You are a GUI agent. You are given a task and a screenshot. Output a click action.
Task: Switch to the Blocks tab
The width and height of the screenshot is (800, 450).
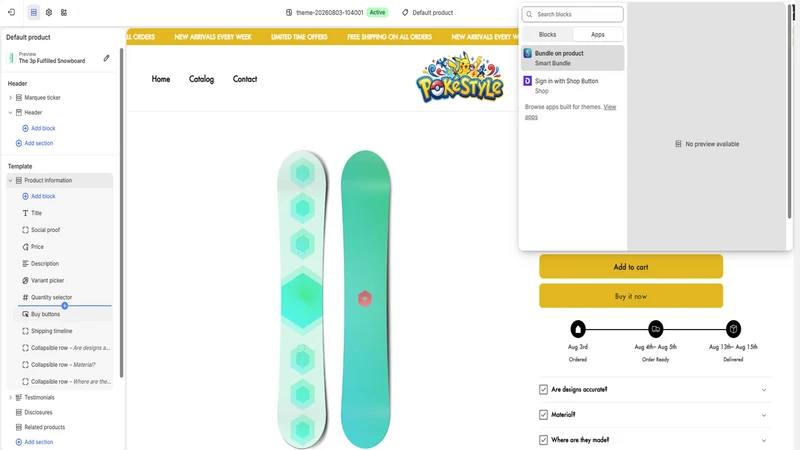(547, 34)
